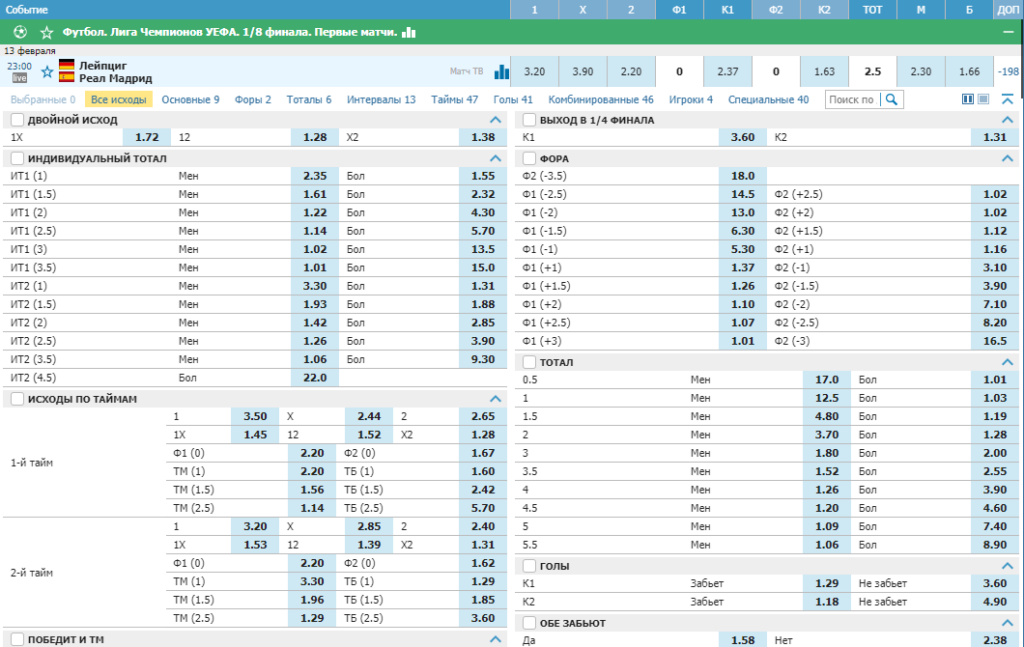The width and height of the screenshot is (1024, 647).
Task: Open the Комбинированные 46 tab
Action: (601, 99)
